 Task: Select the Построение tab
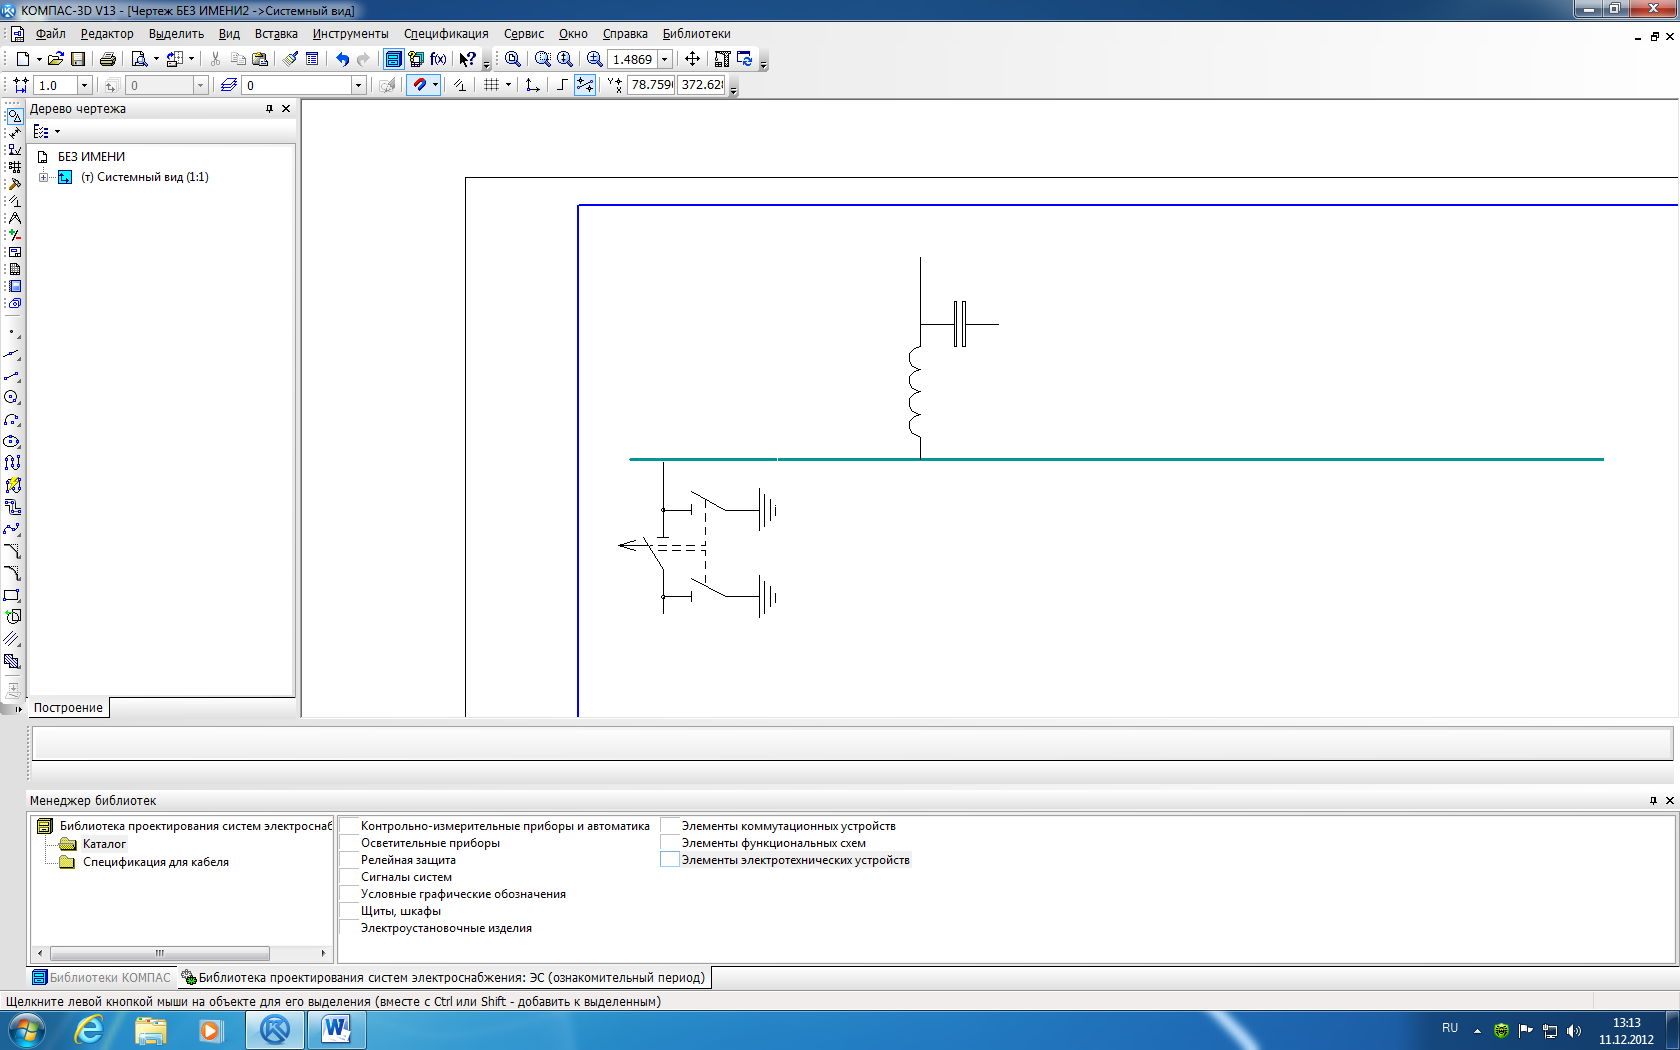tap(68, 708)
